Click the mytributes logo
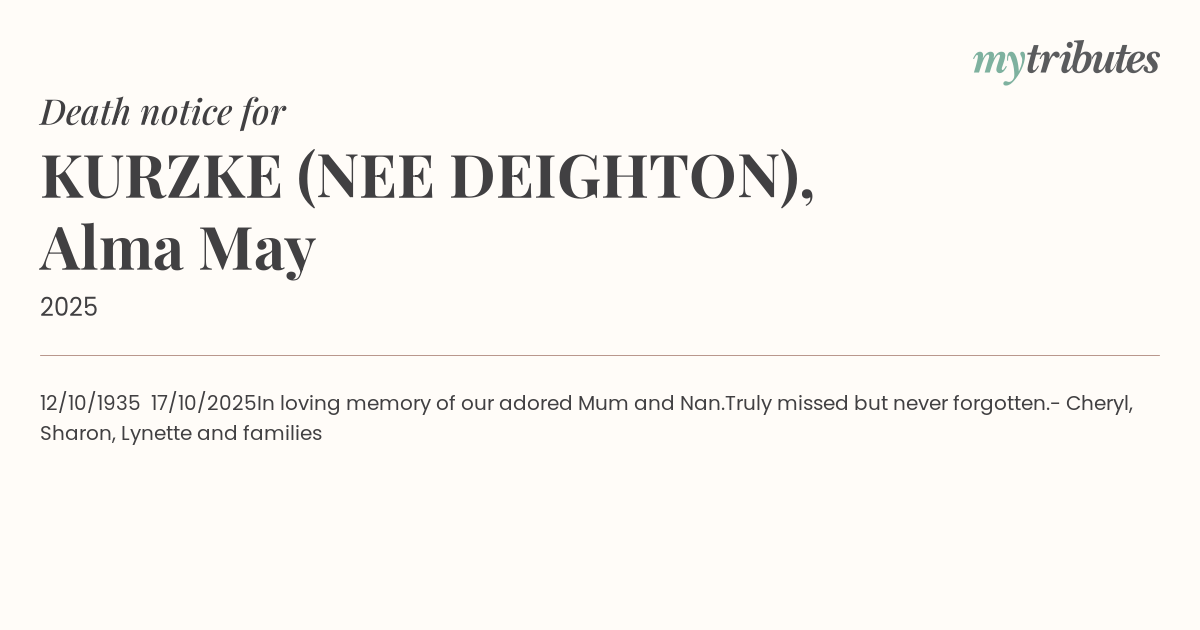The height and width of the screenshot is (630, 1200). click(1066, 60)
